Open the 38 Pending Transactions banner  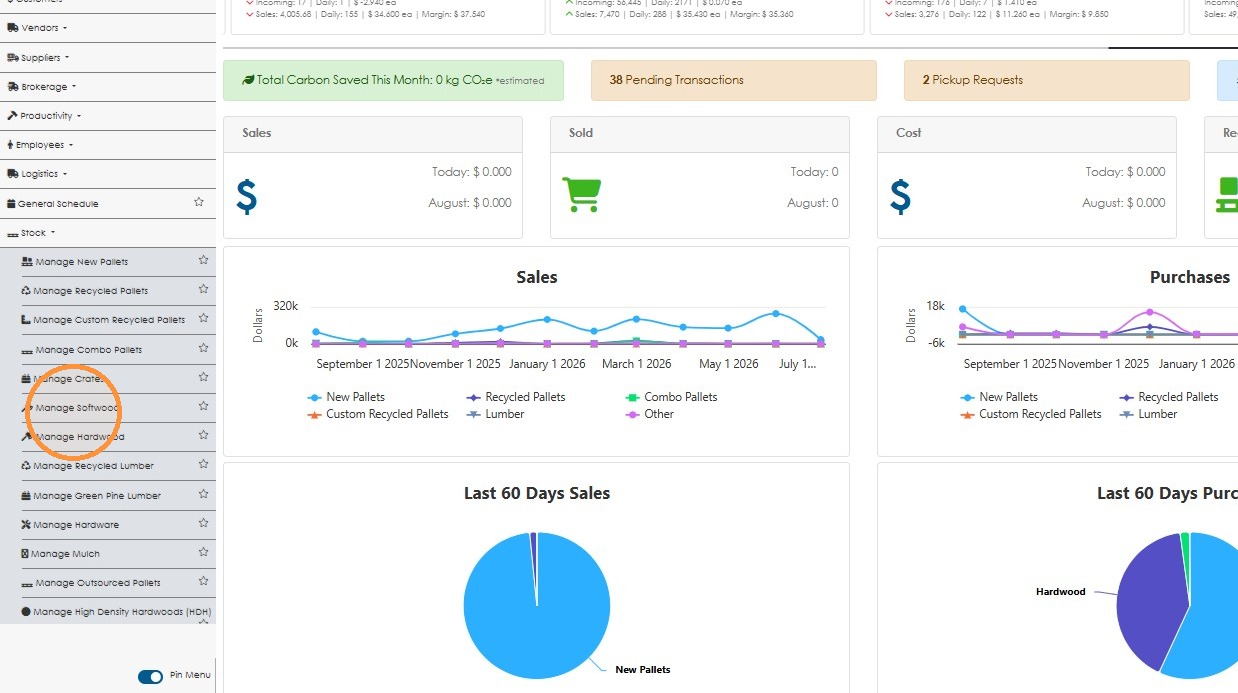[x=734, y=80]
